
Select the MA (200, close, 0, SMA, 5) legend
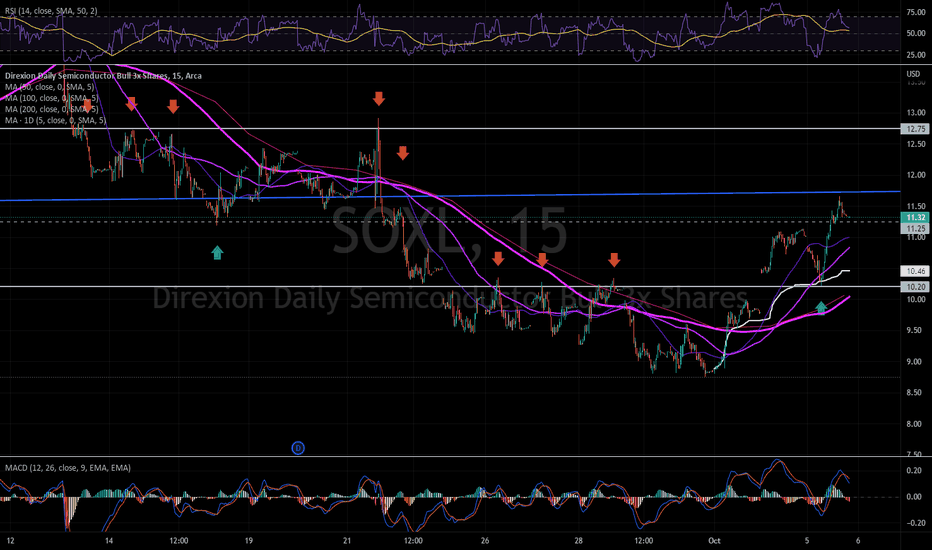52,109
